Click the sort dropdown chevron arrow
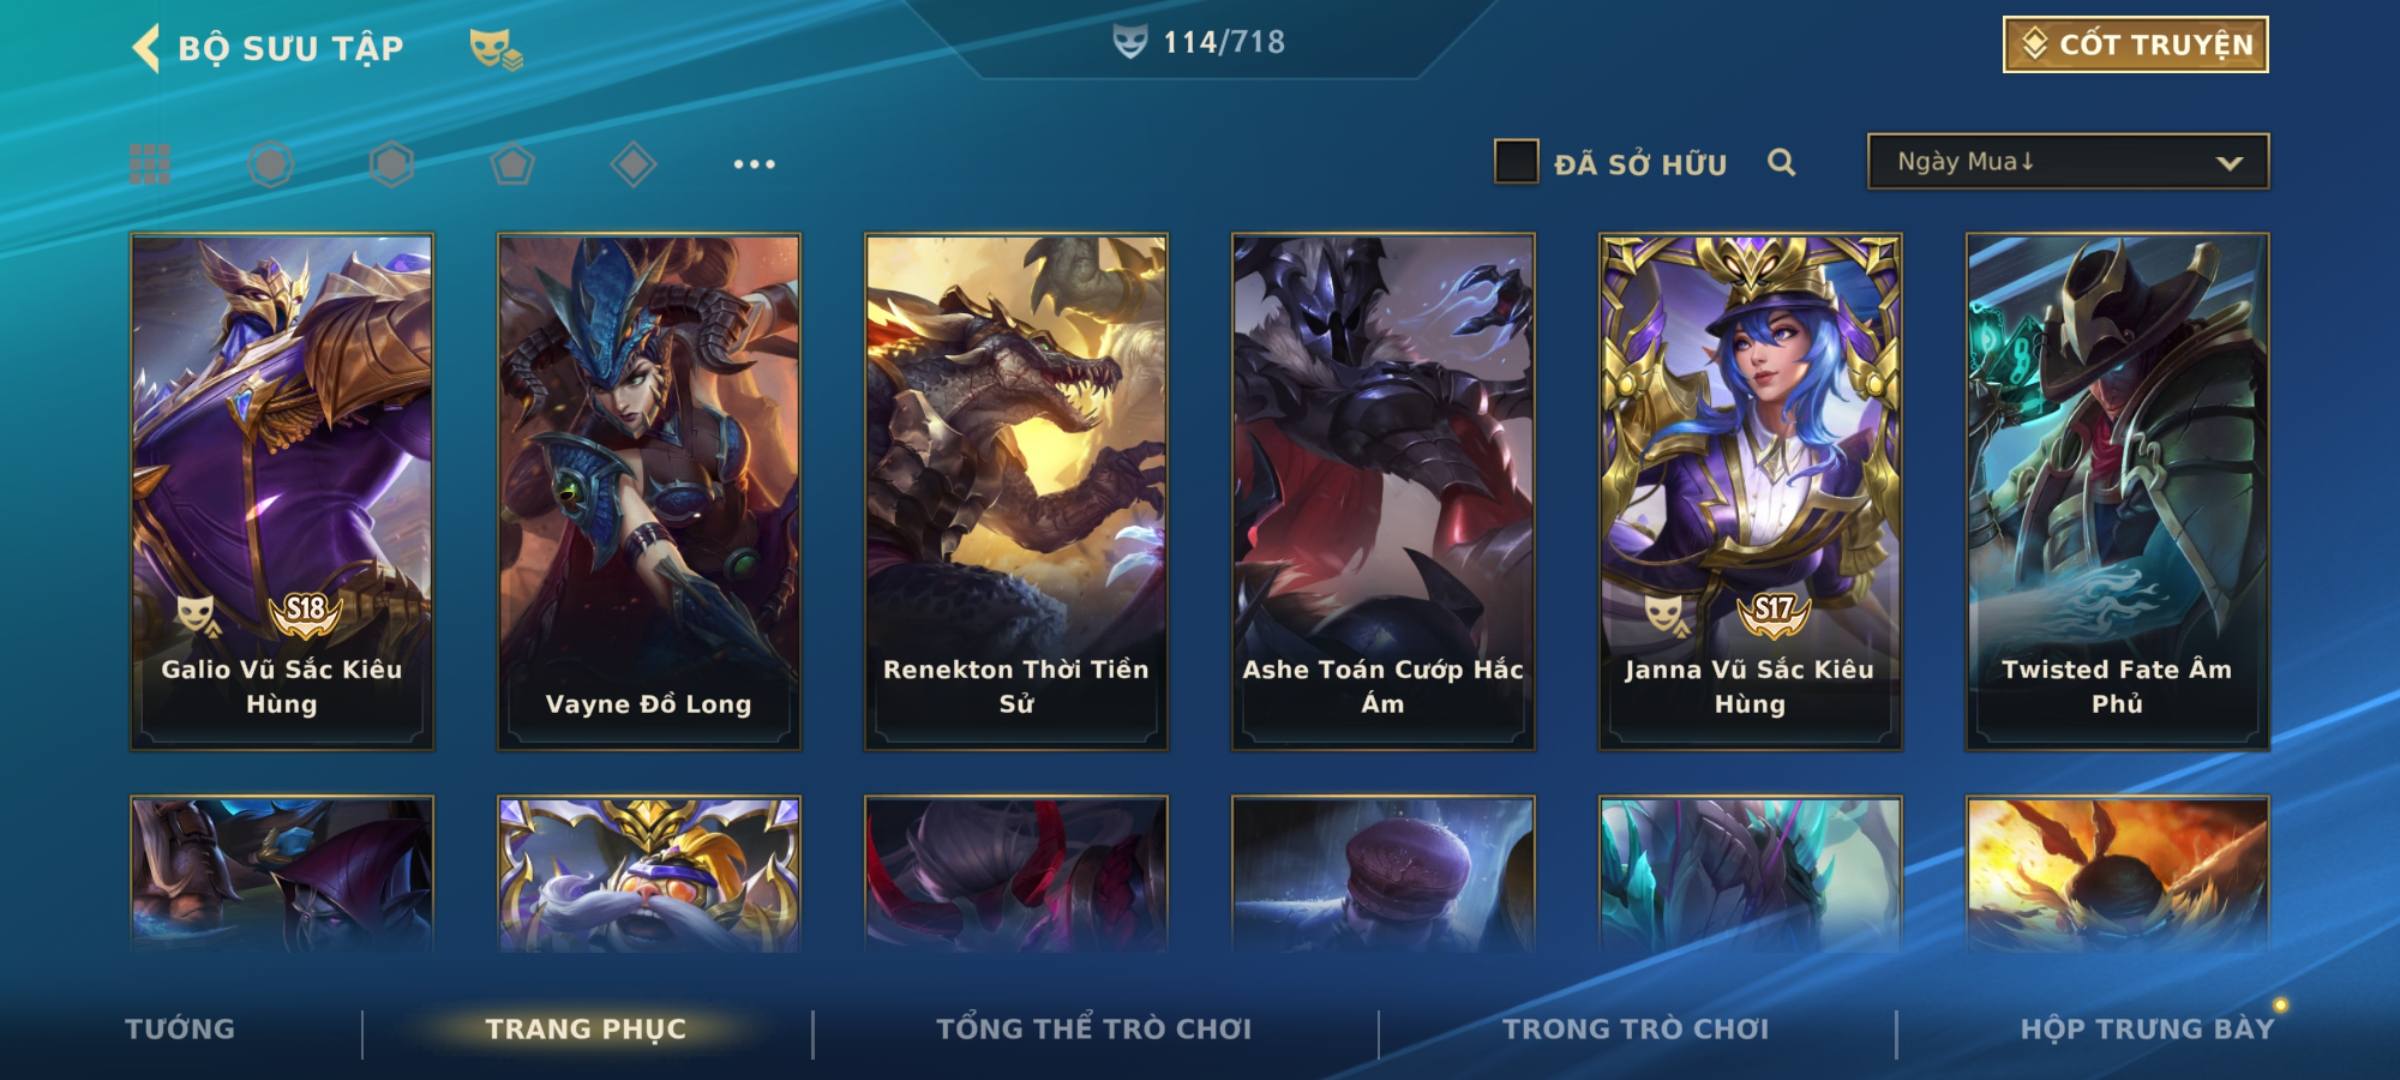Image resolution: width=2400 pixels, height=1080 pixels. coord(2229,163)
